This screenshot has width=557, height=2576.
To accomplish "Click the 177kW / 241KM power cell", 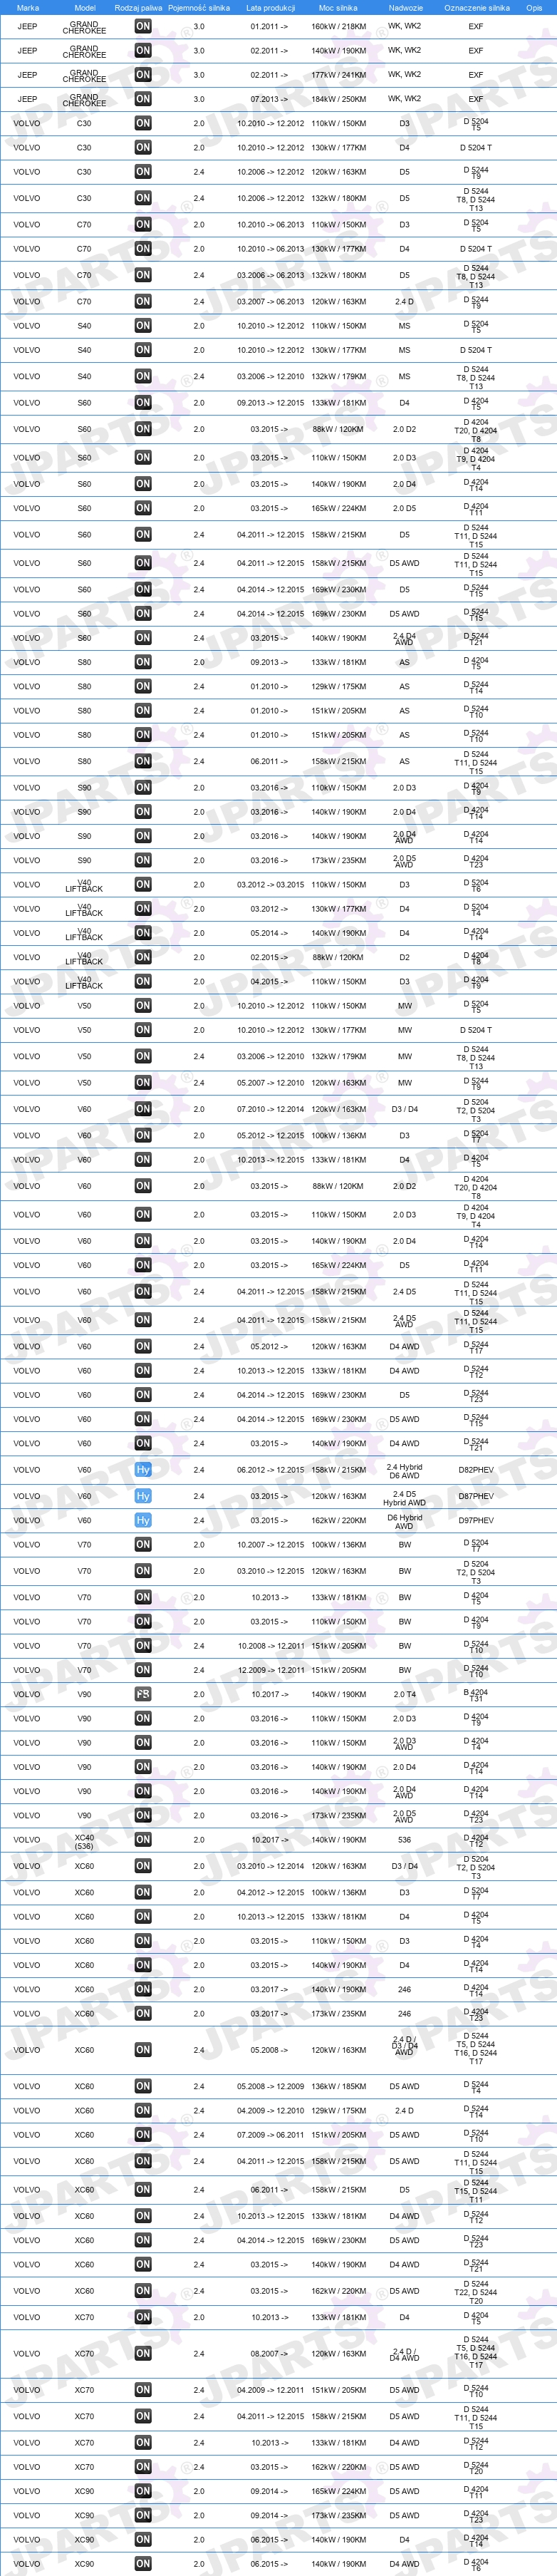I will coord(338,74).
